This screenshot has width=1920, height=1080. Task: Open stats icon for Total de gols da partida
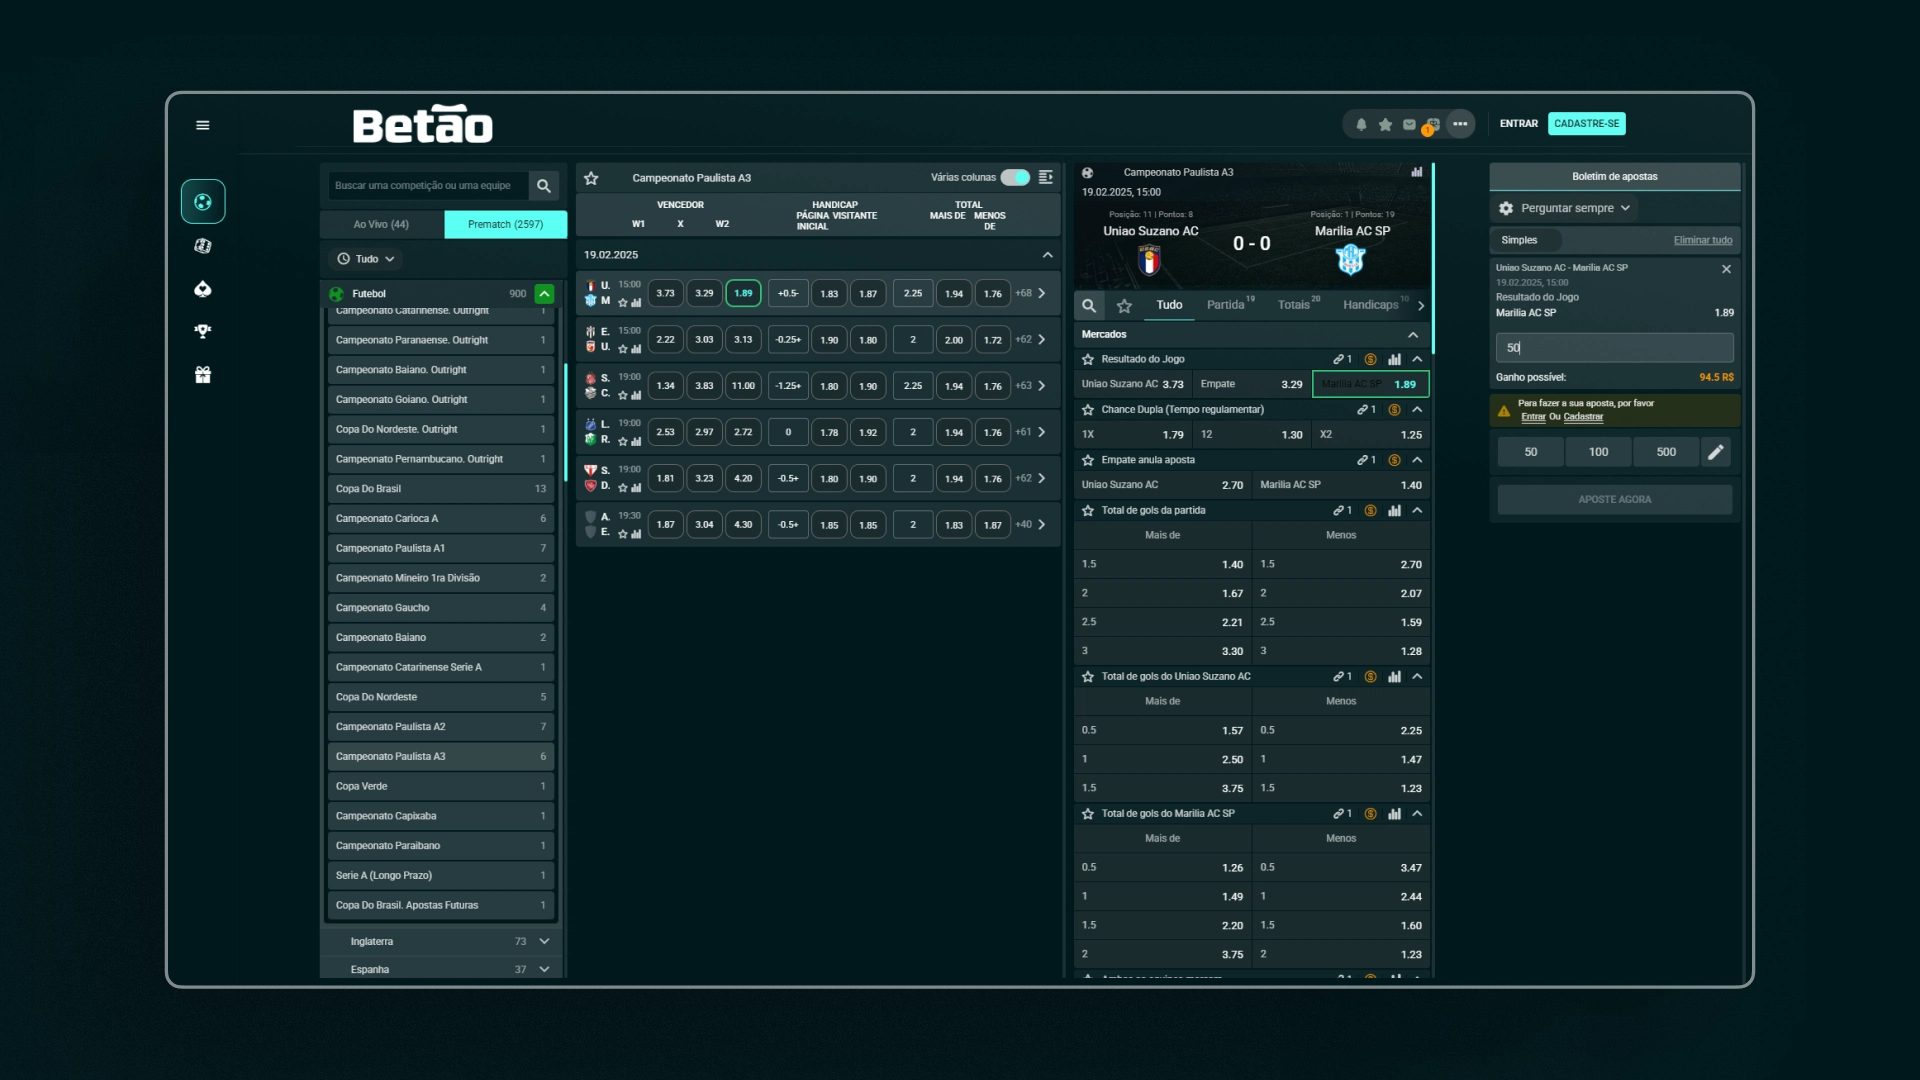click(x=1394, y=510)
